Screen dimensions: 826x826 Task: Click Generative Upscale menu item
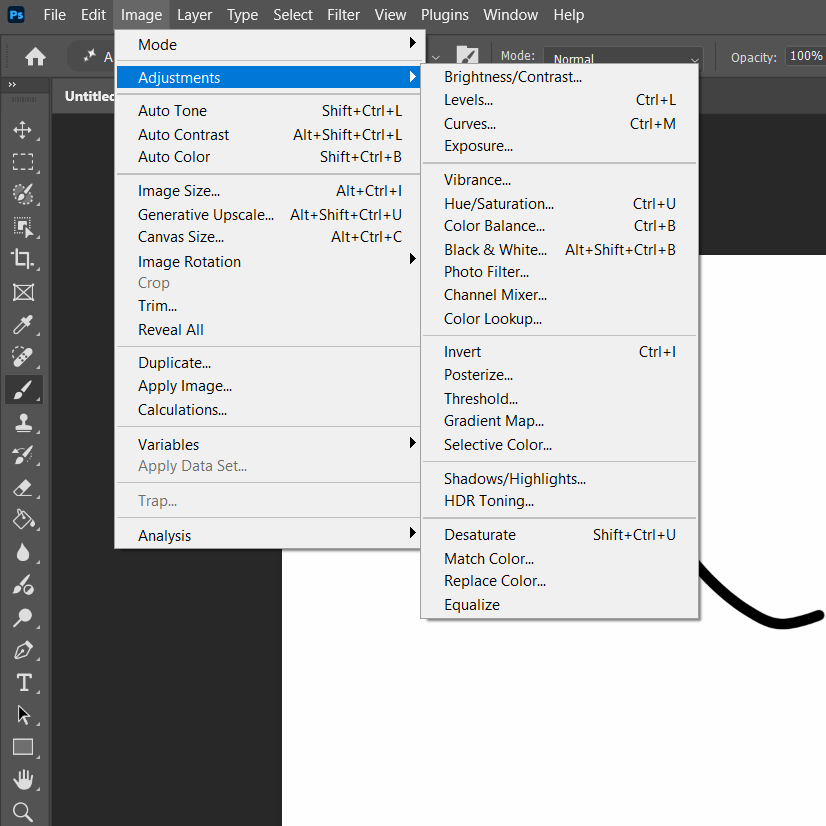pyautogui.click(x=268, y=214)
